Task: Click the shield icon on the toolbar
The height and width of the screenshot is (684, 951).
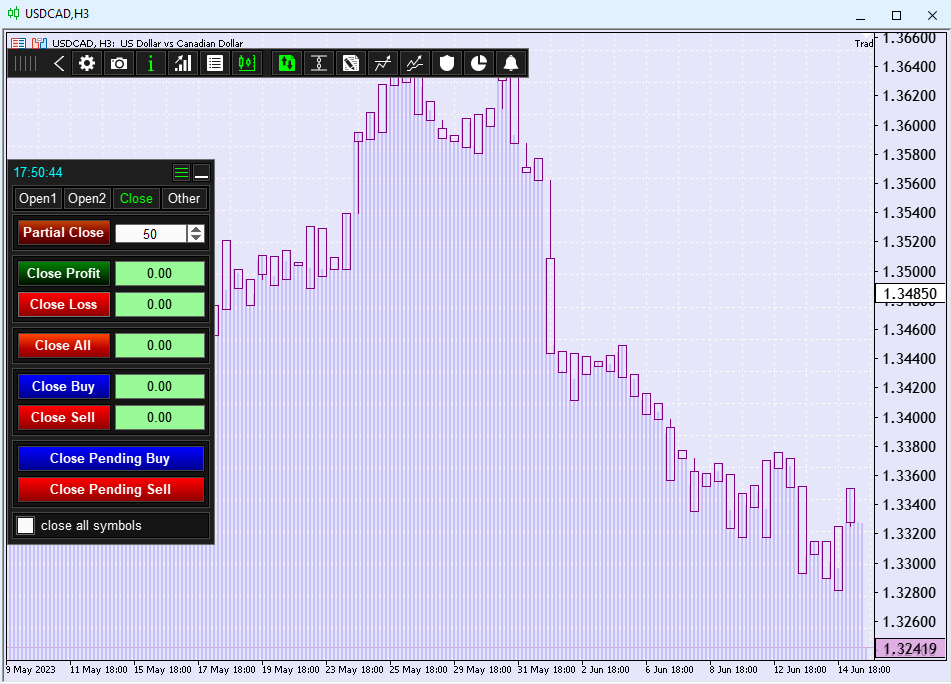Action: (447, 63)
